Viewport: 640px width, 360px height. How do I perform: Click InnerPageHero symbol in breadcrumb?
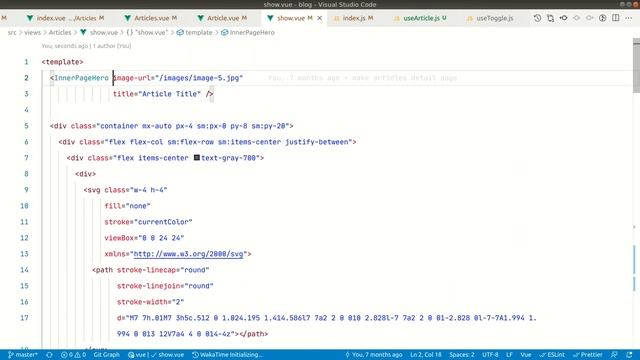tap(248, 32)
